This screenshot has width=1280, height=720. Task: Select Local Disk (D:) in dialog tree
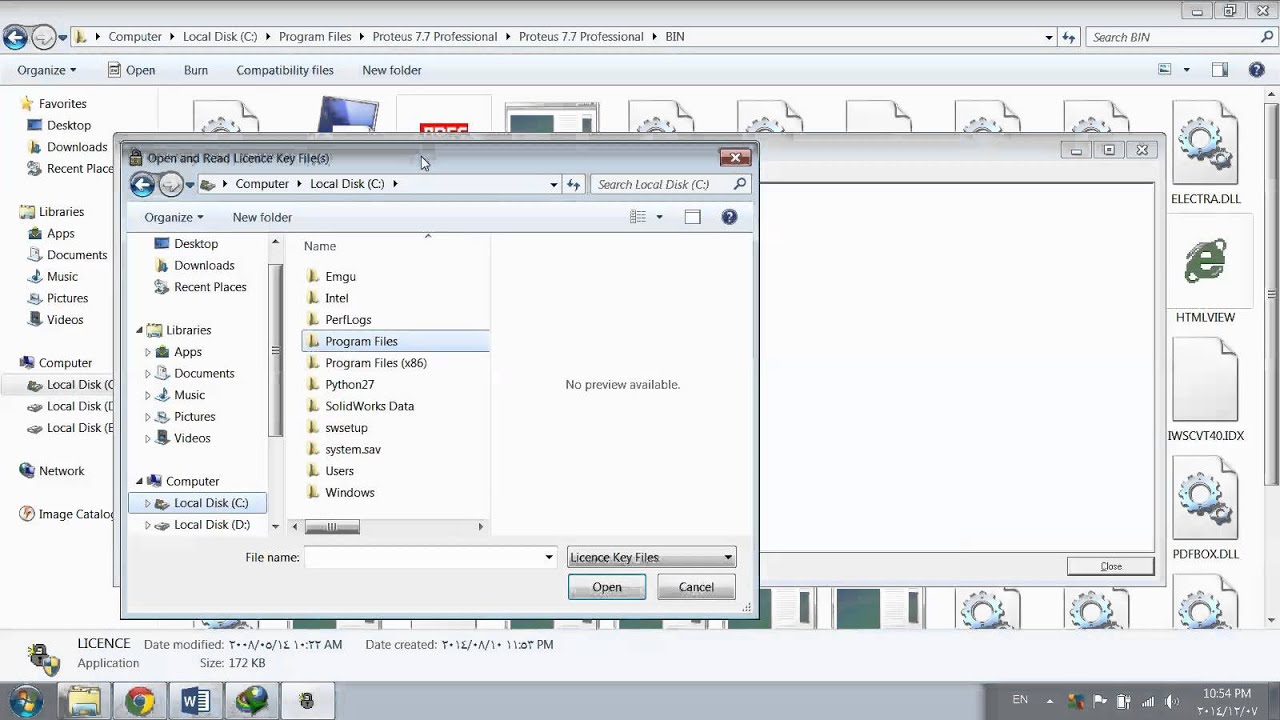coord(211,525)
